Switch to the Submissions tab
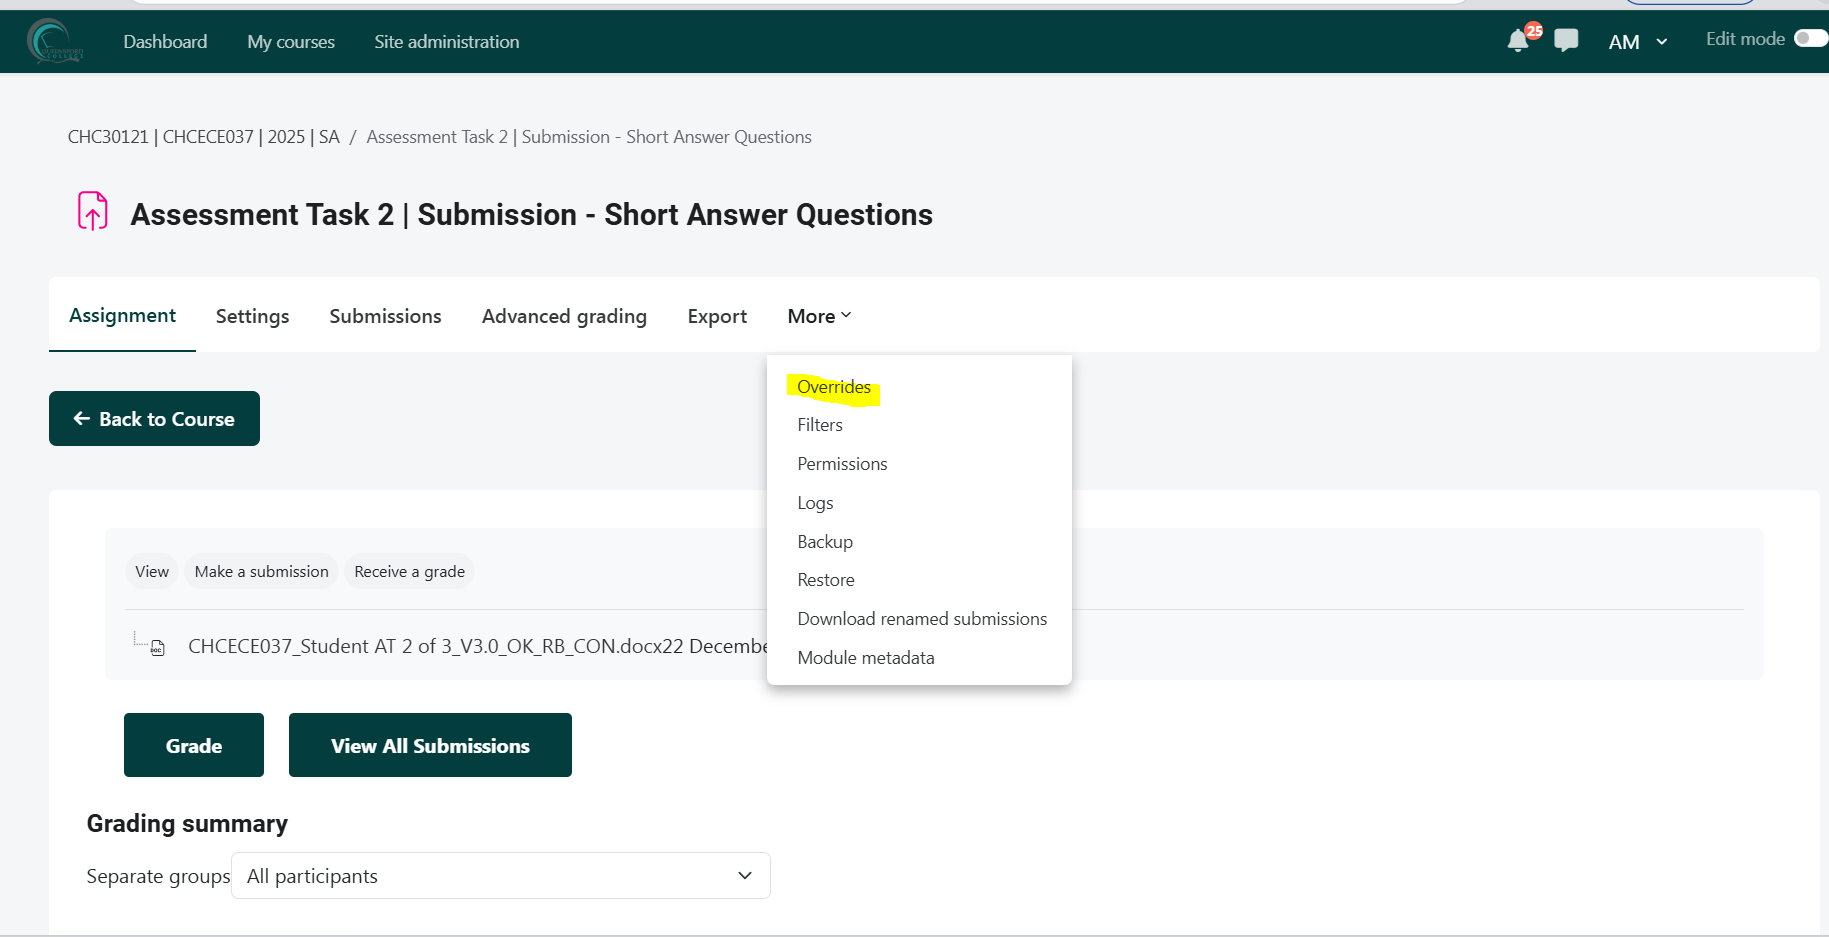 385,316
